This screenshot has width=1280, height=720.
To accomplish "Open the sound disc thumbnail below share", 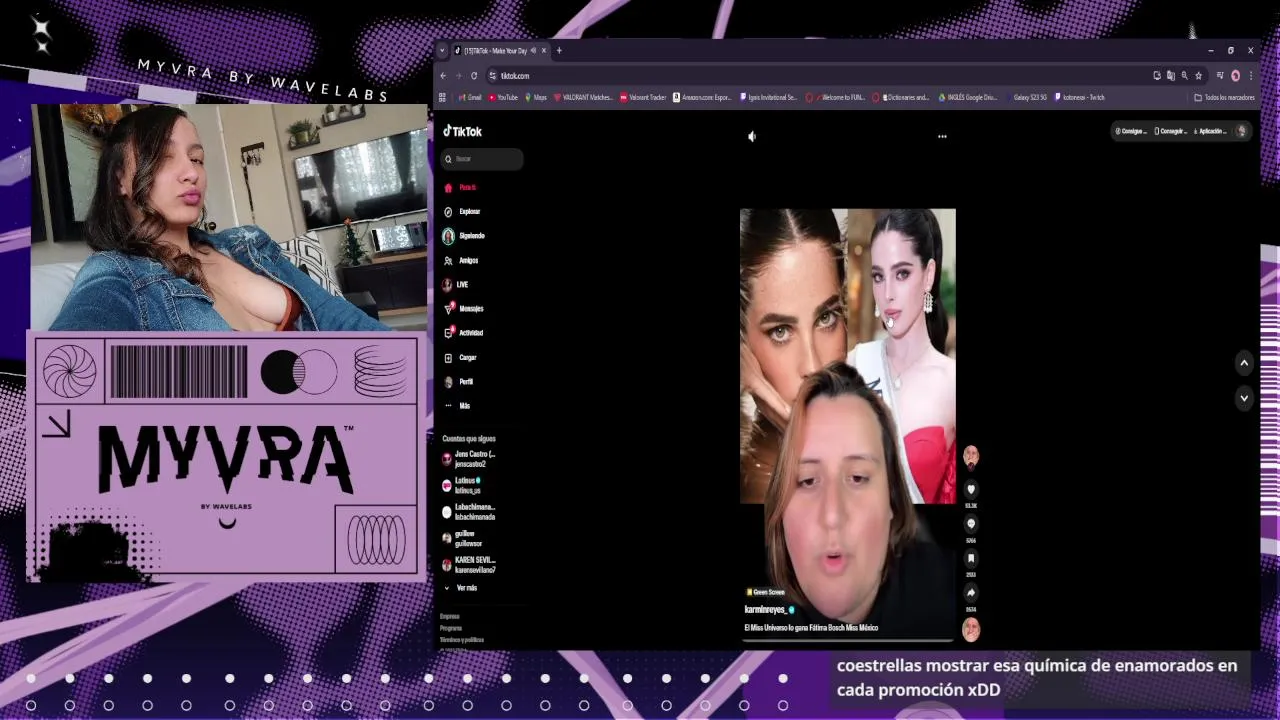I will point(970,629).
